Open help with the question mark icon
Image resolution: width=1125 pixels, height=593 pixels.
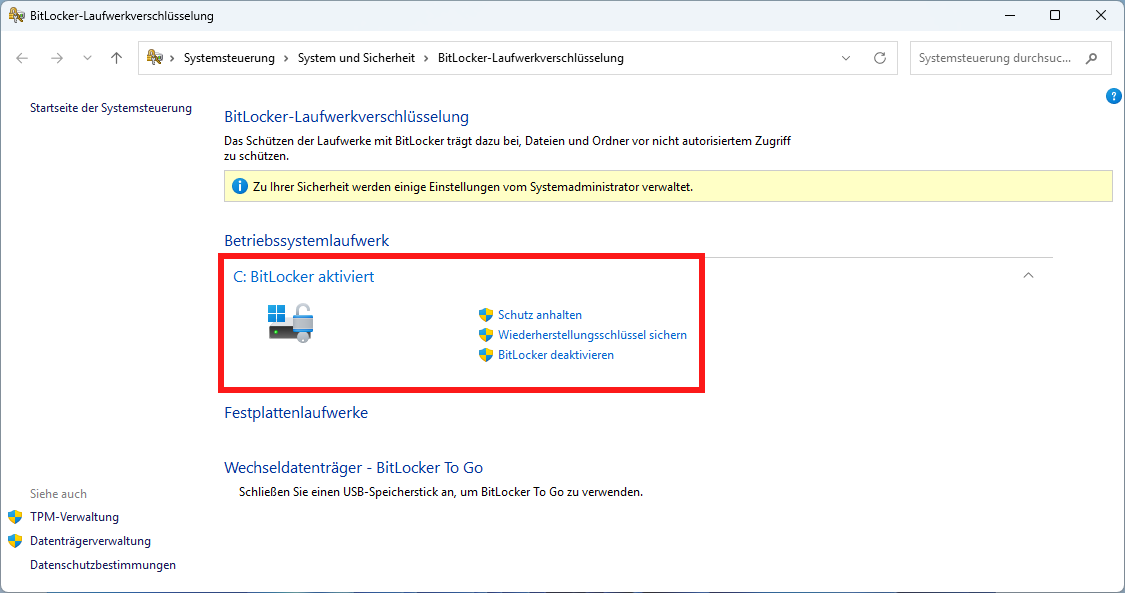tap(1114, 96)
